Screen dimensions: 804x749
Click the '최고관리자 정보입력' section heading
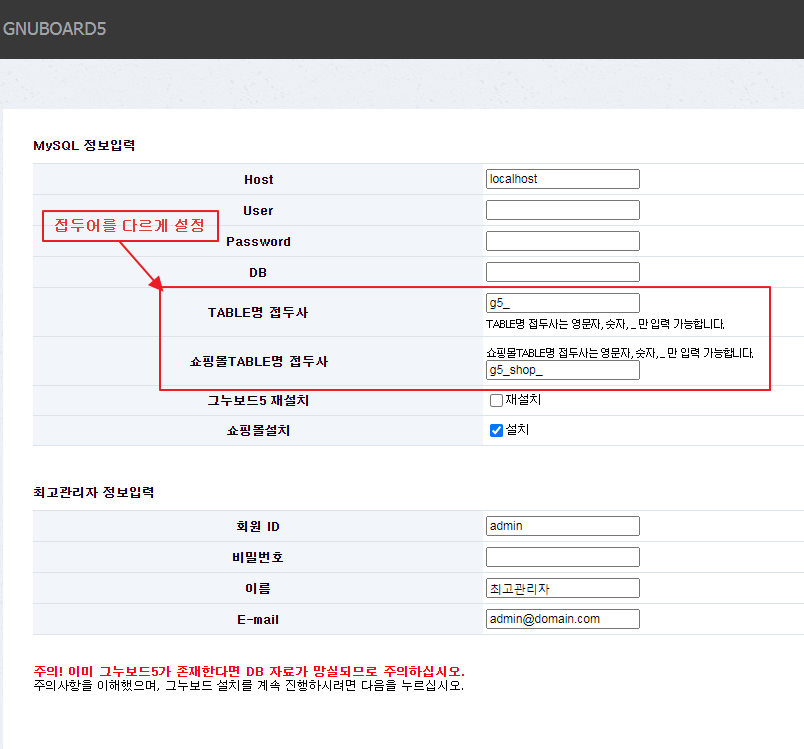pyautogui.click(x=94, y=493)
